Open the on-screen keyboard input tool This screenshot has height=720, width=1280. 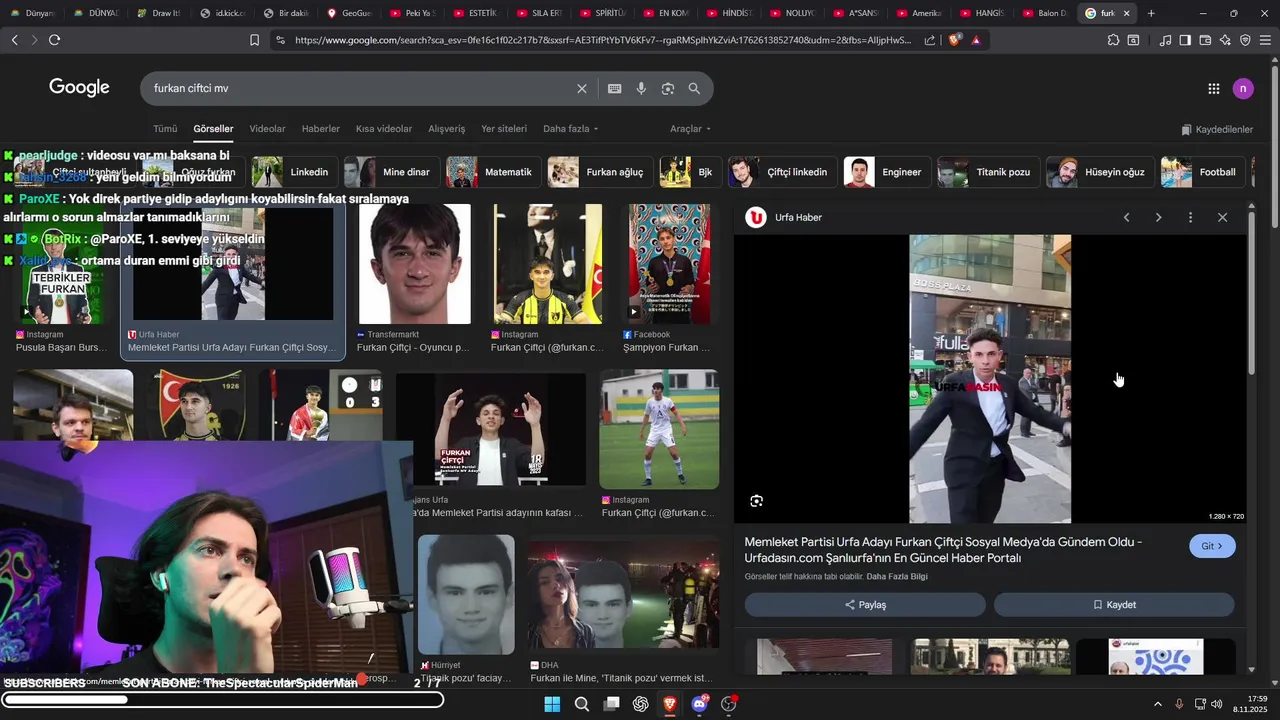[615, 88]
